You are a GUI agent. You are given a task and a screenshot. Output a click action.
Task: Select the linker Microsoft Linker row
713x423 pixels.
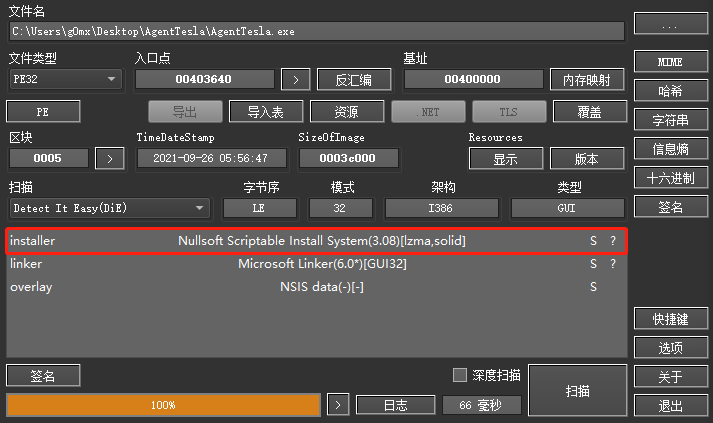pos(316,264)
